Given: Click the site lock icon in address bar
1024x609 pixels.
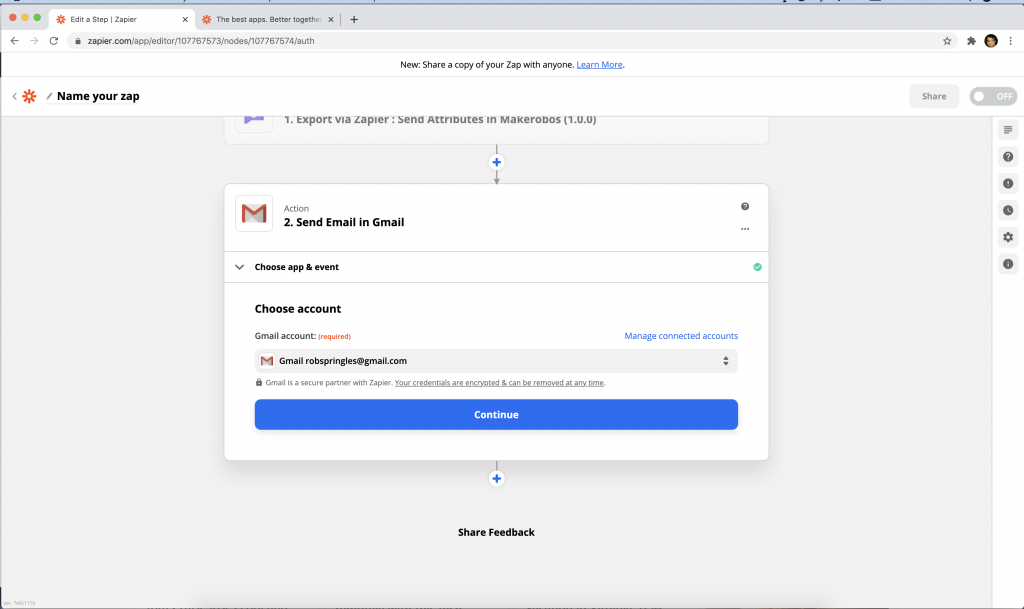Looking at the screenshot, I should pyautogui.click(x=78, y=40).
